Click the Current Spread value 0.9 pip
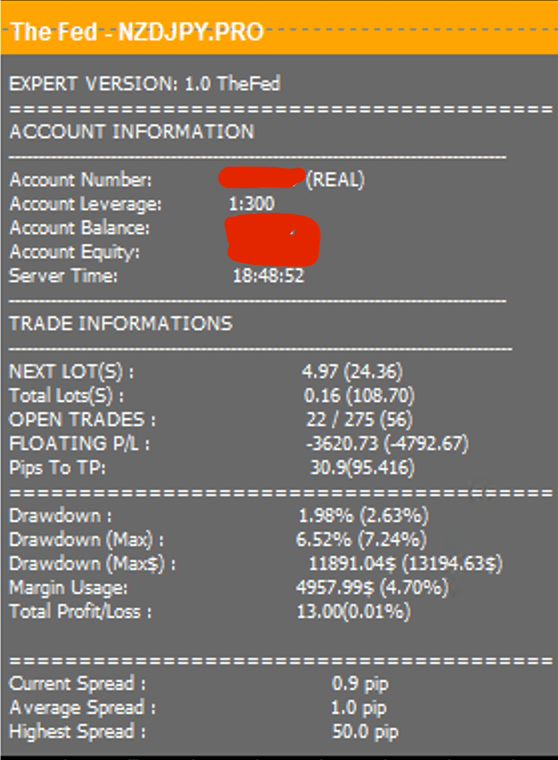The height and width of the screenshot is (760, 558). point(360,684)
